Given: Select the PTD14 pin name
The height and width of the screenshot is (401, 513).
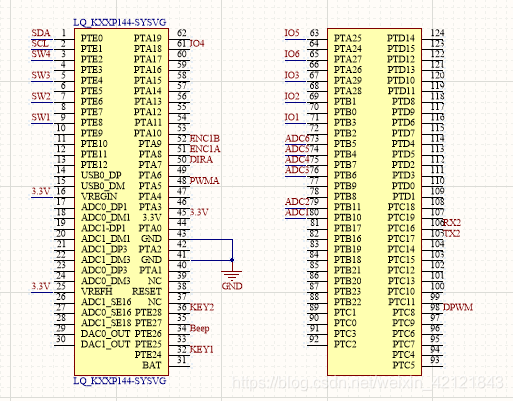Looking at the screenshot, I should tap(401, 38).
